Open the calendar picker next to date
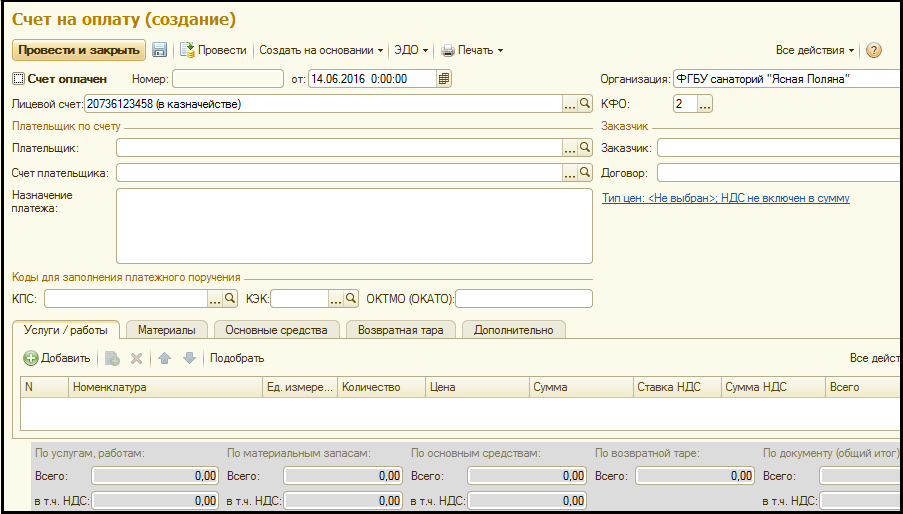 pos(444,78)
